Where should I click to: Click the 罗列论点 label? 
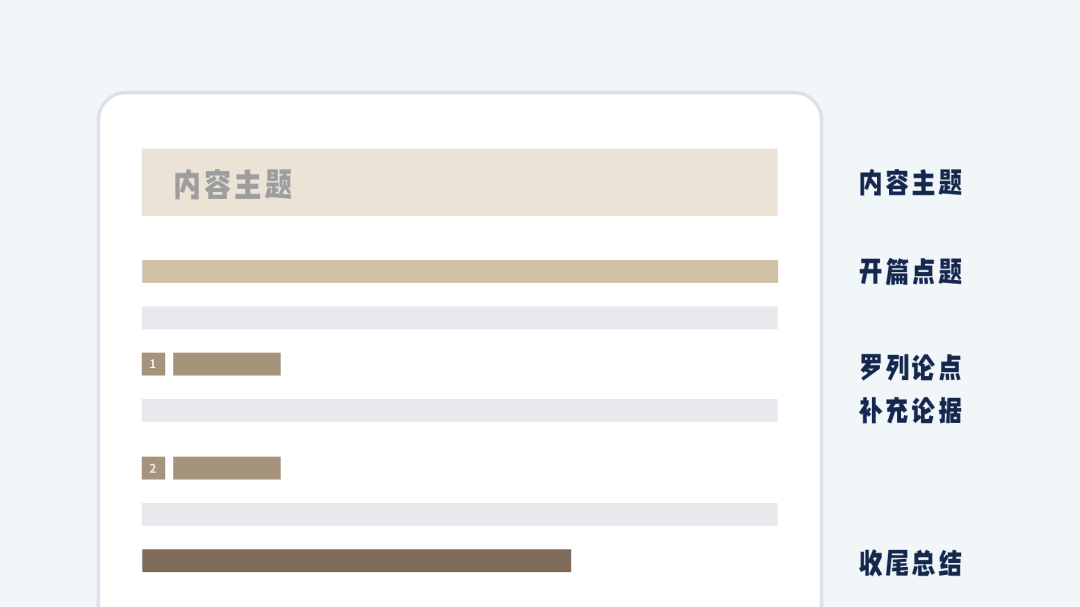(910, 367)
